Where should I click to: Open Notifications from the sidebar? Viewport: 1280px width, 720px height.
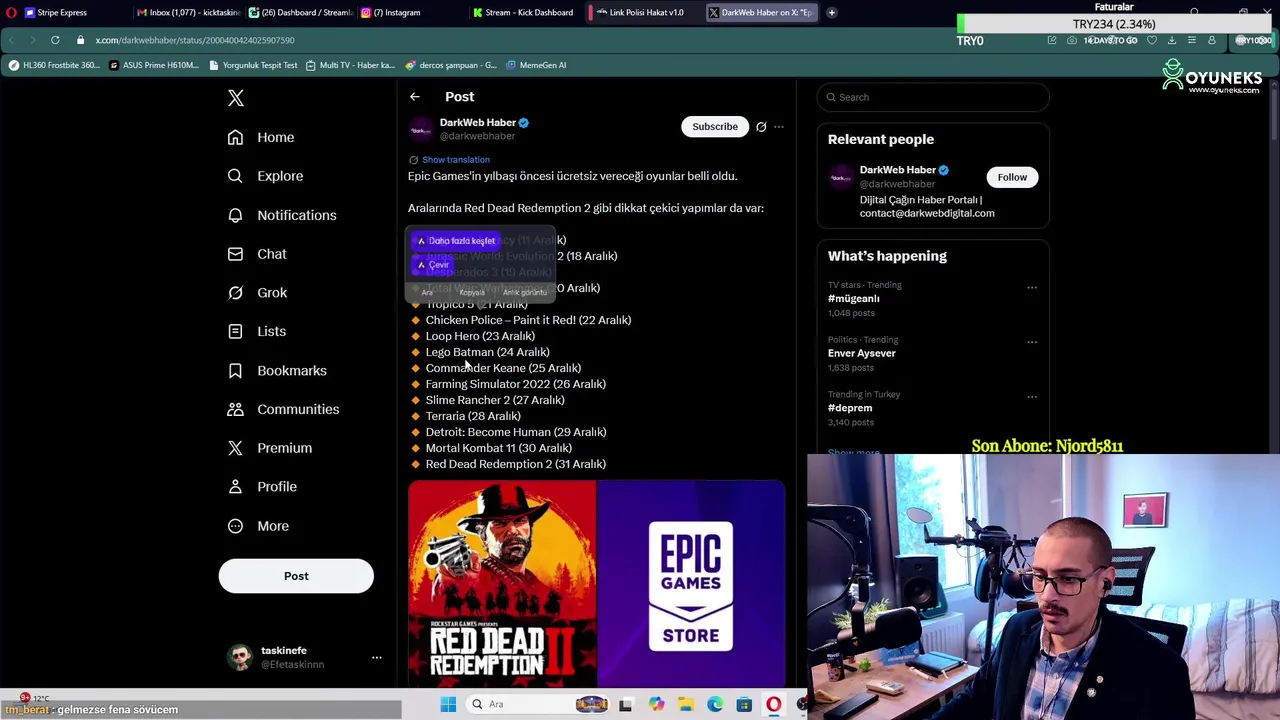[x=282, y=215]
